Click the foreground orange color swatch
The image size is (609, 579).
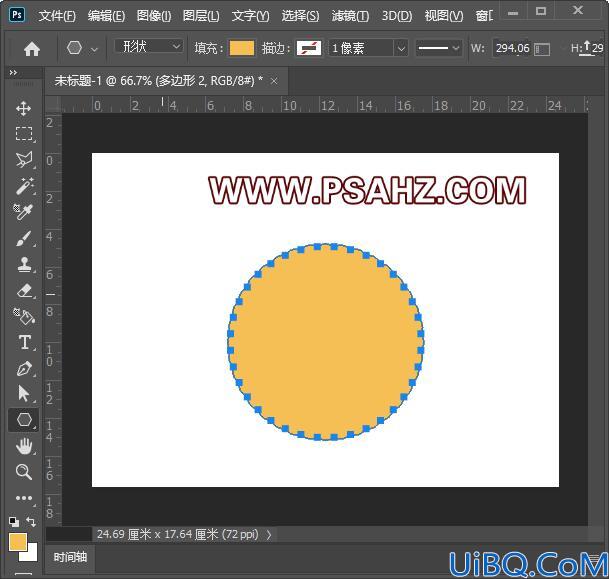pyautogui.click(x=17, y=541)
